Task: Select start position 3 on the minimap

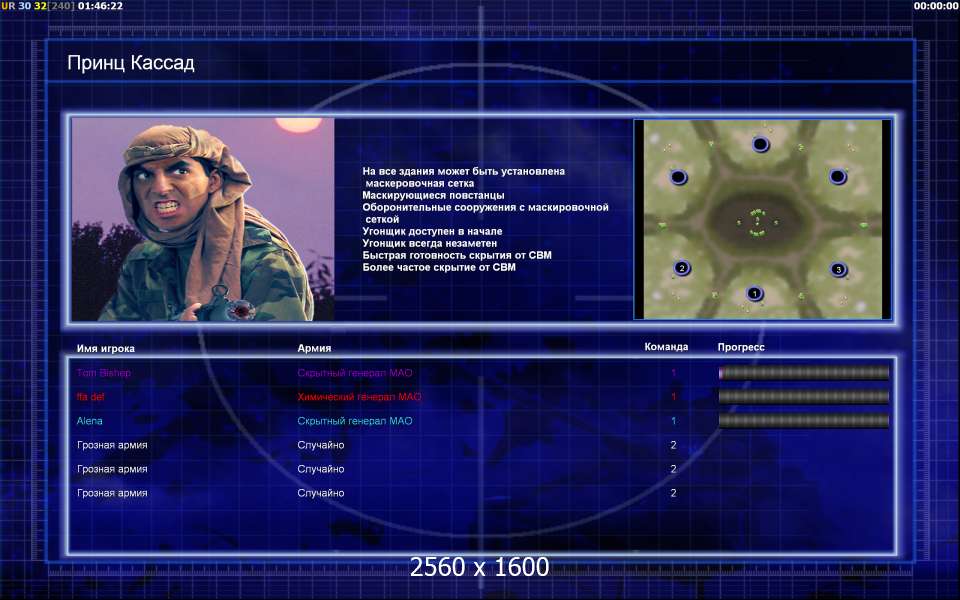Action: [838, 269]
